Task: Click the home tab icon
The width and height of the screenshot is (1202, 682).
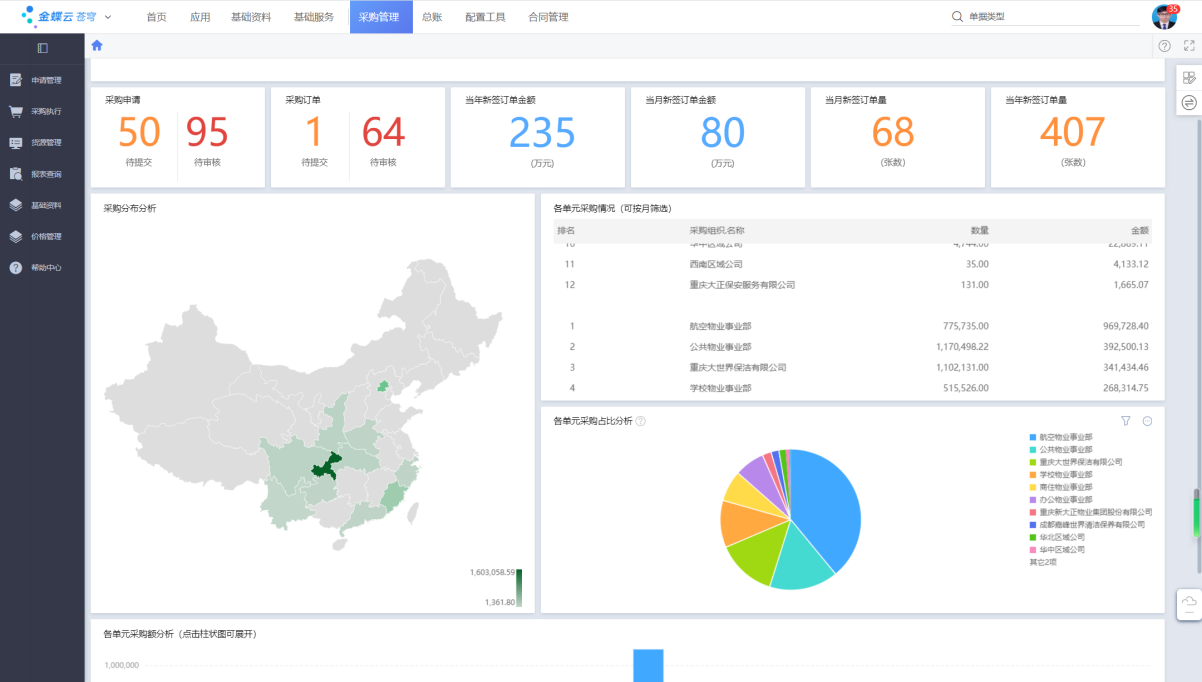Action: [97, 45]
